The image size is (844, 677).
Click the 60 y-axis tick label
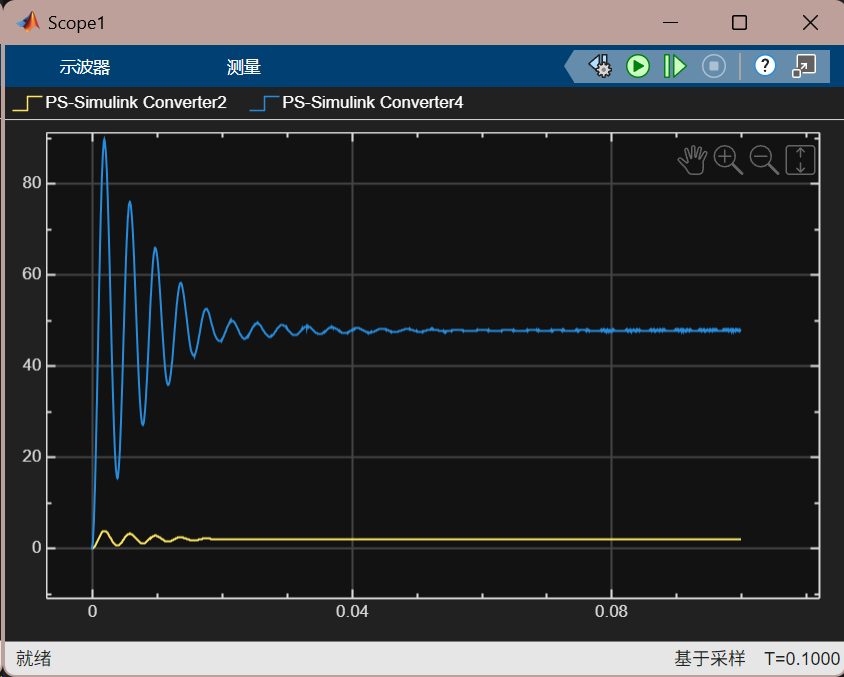(32, 274)
